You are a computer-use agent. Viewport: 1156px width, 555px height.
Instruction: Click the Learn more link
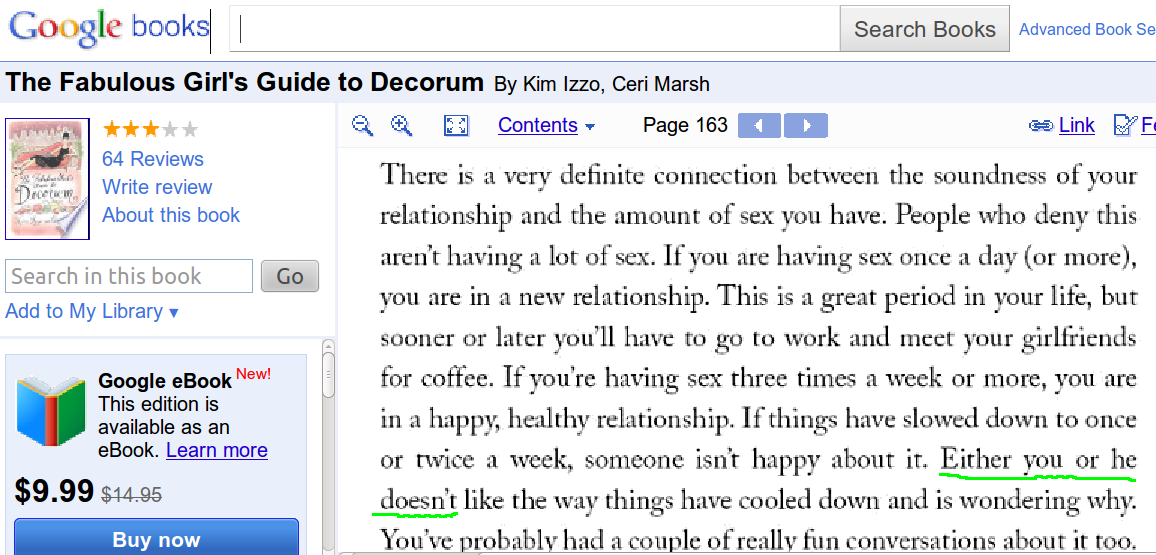pyautogui.click(x=217, y=450)
